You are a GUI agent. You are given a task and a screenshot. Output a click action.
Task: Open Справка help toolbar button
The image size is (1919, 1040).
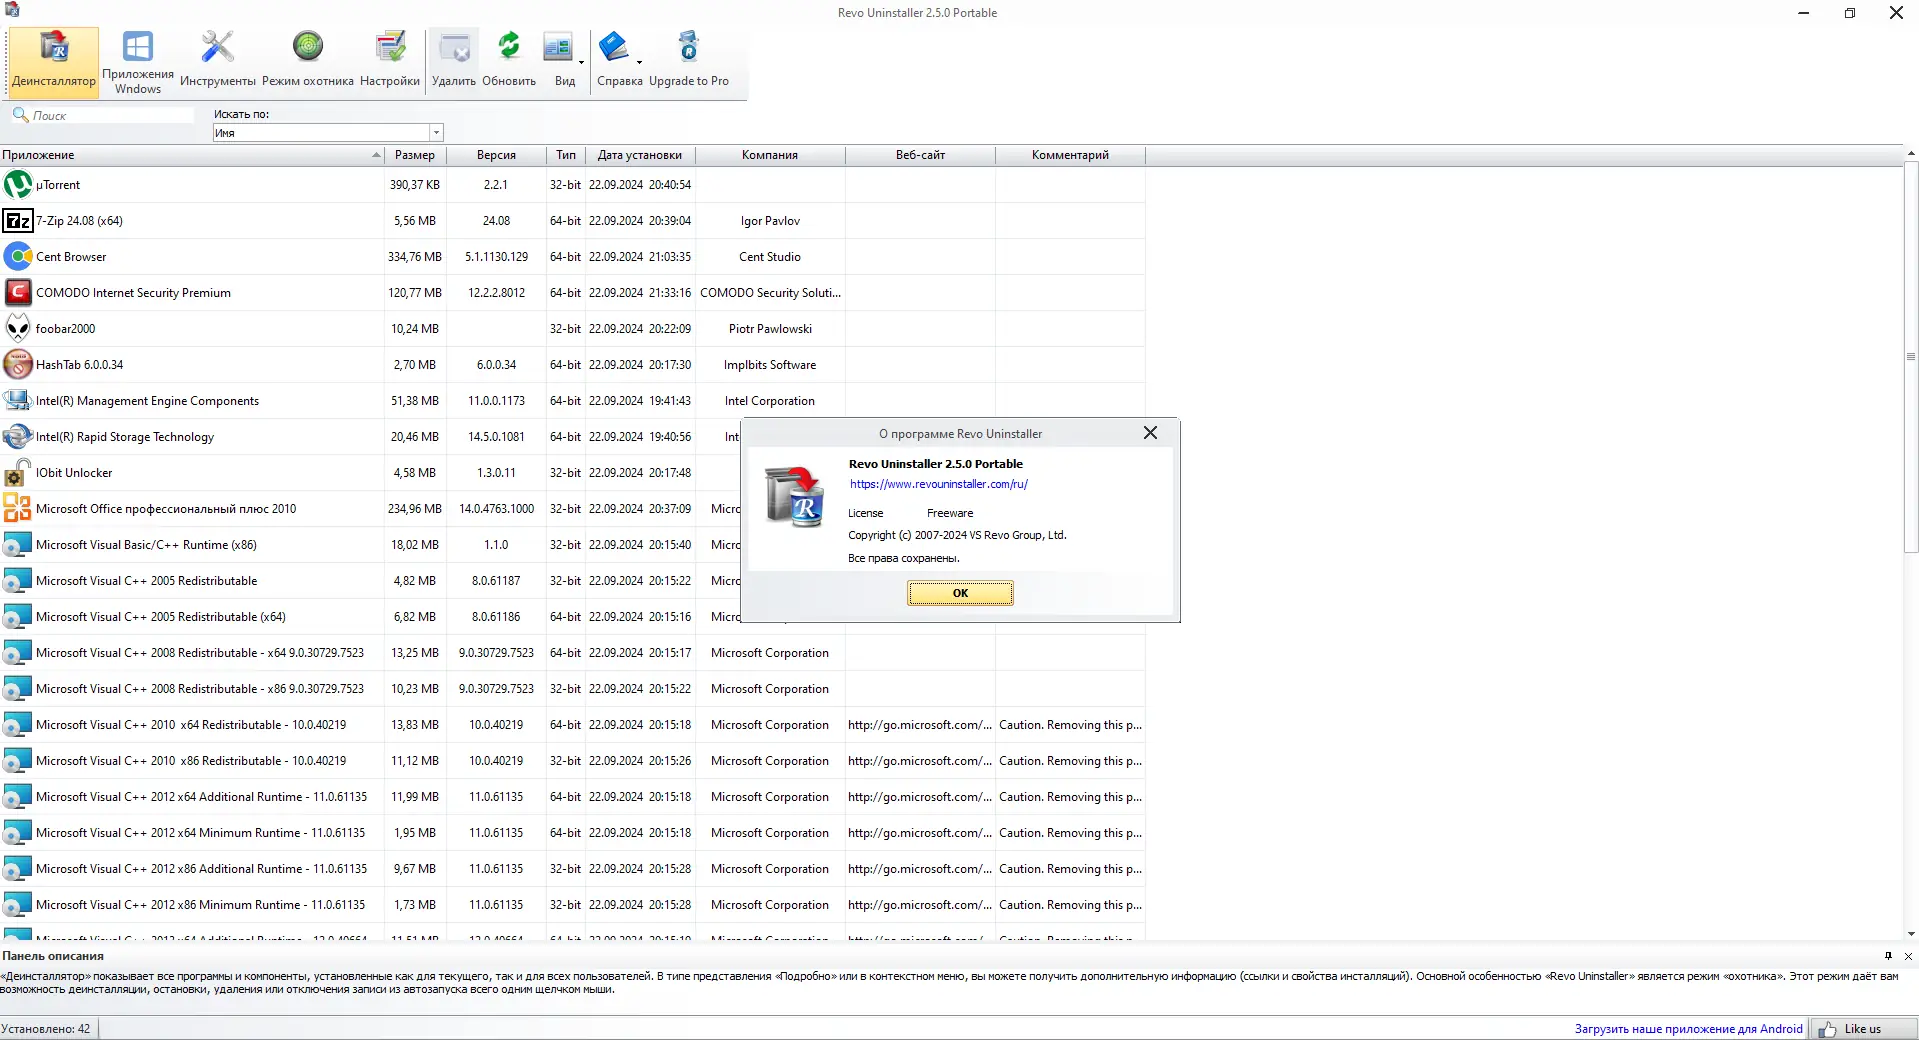(x=615, y=62)
